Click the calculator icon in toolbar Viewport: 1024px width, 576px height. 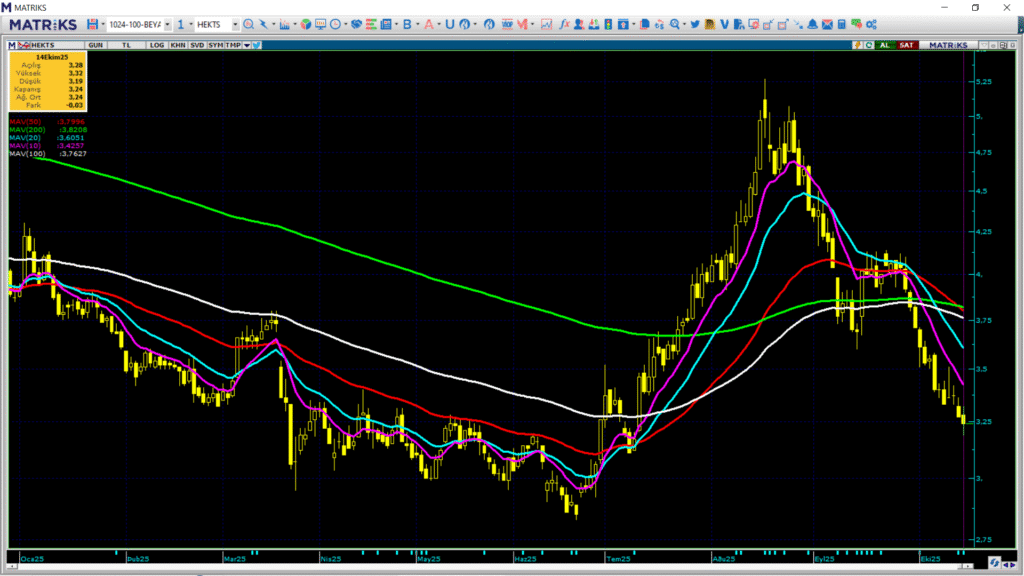(x=841, y=24)
